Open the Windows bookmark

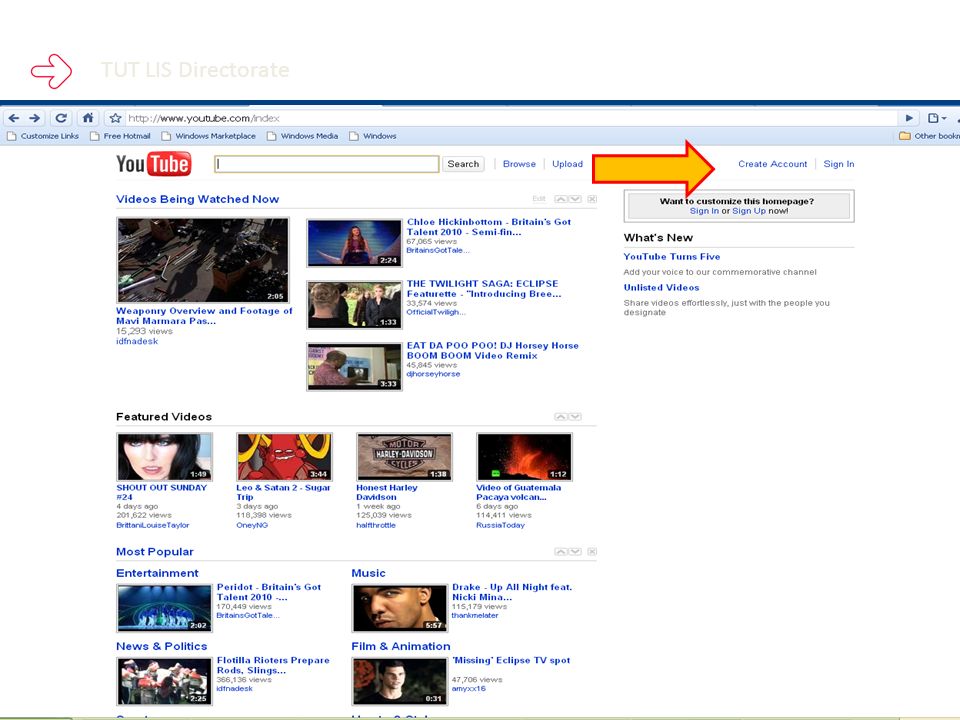373,136
